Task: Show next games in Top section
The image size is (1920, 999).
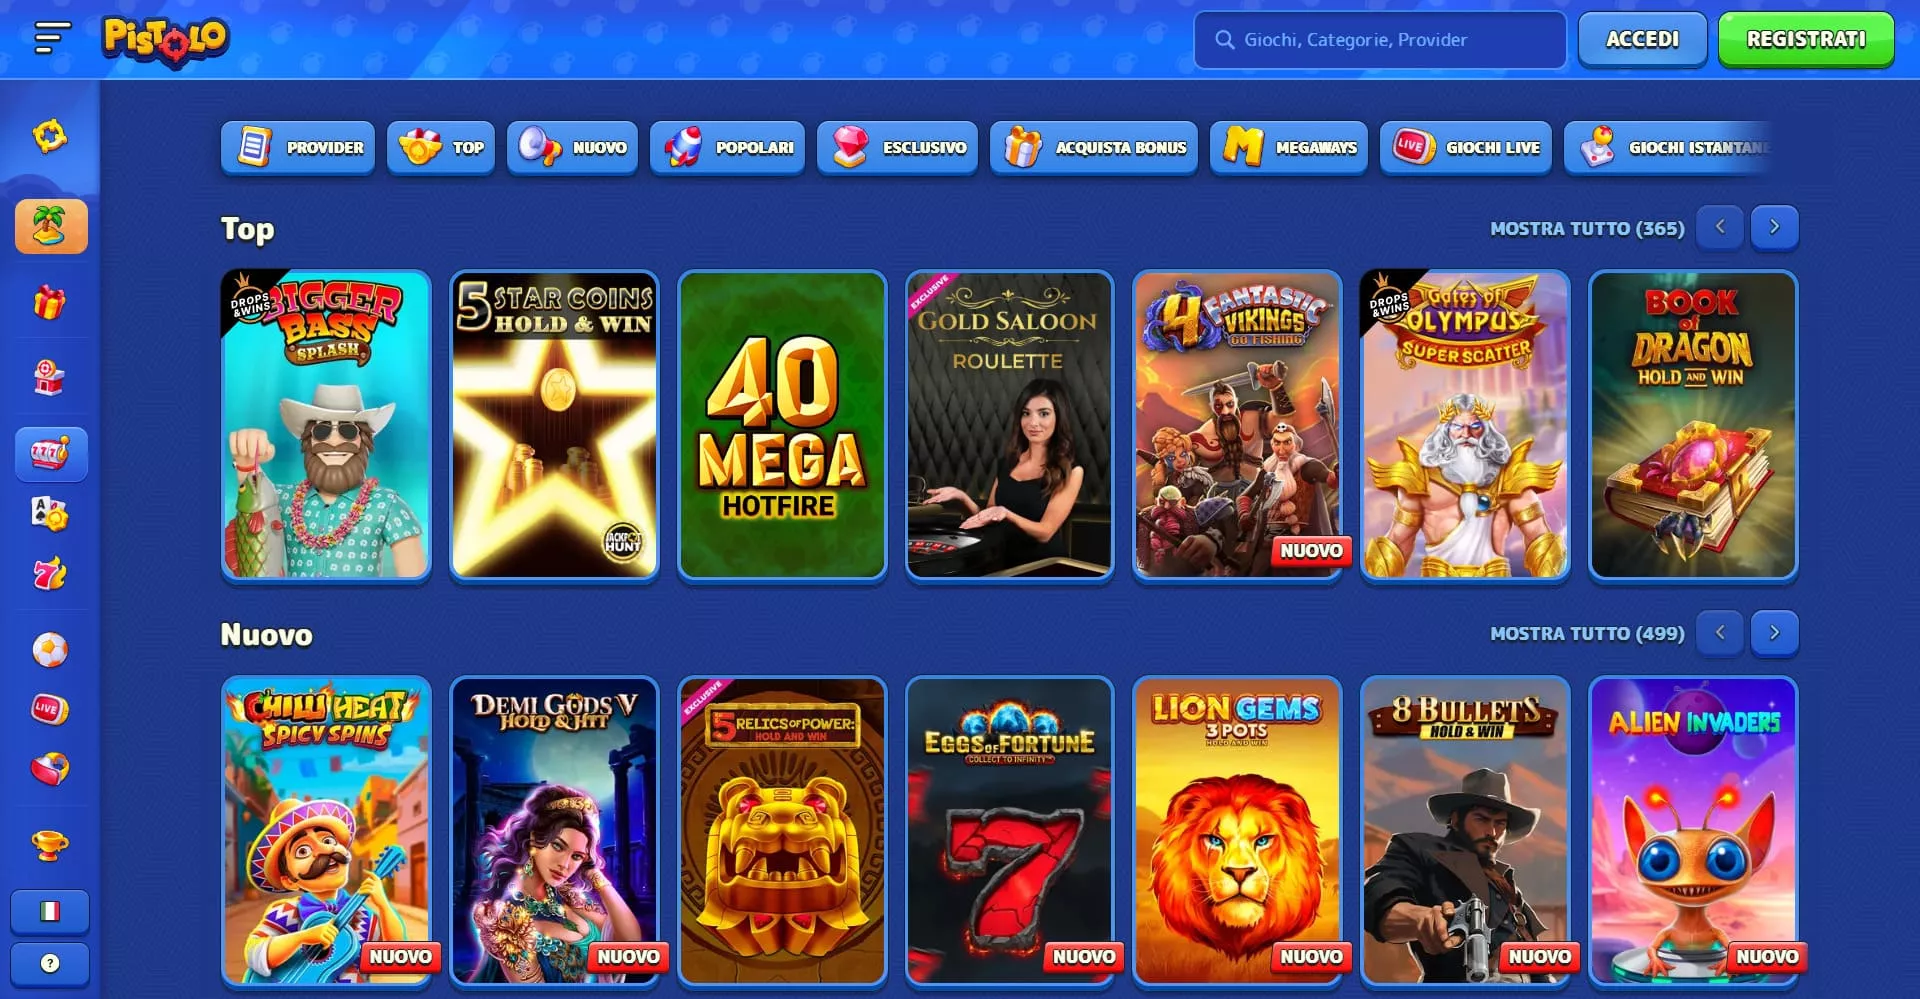Action: point(1774,227)
